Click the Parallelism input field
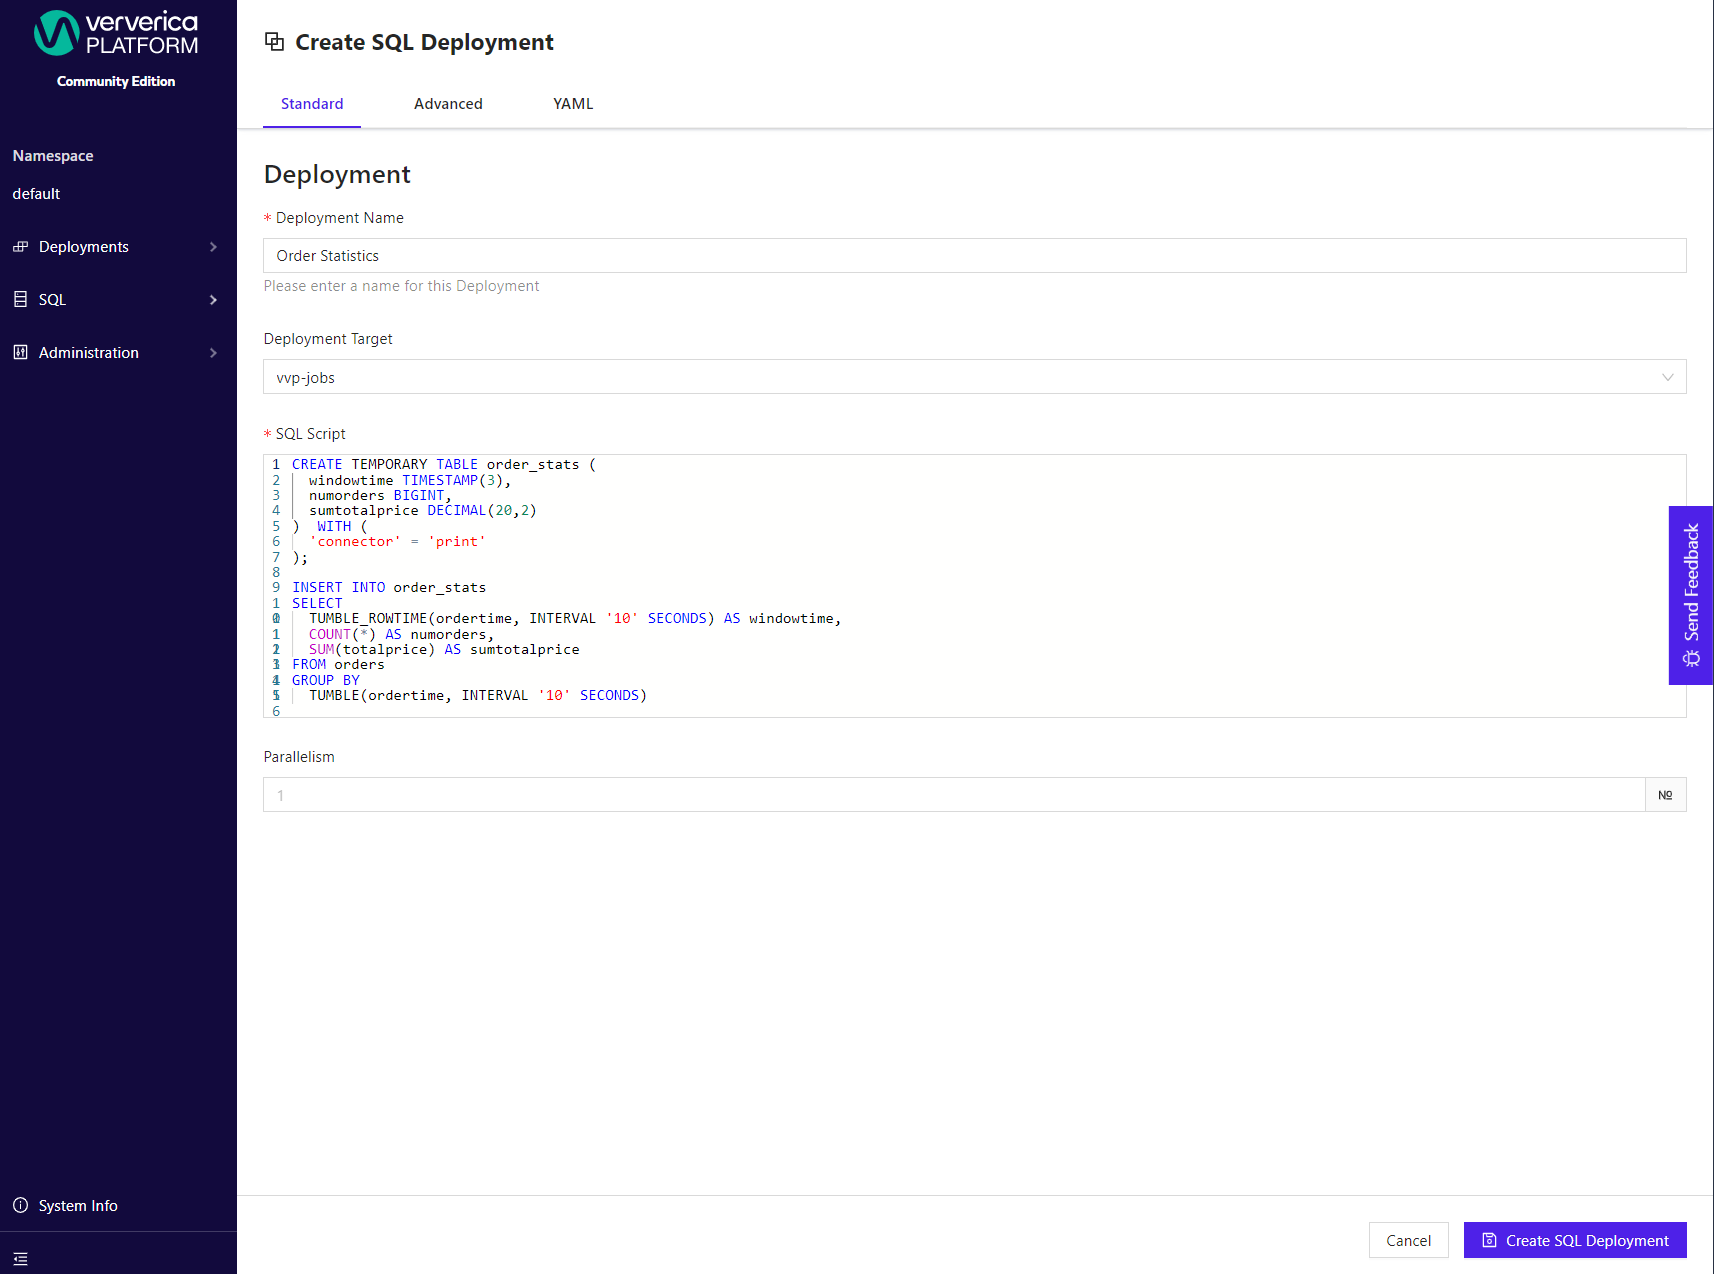The width and height of the screenshot is (1714, 1274). 954,795
